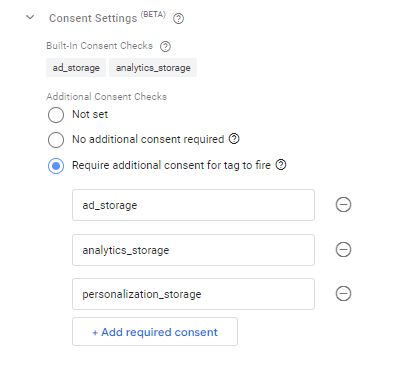412x368 pixels.
Task: Open help icon for No additional consent required
Action: [234, 138]
